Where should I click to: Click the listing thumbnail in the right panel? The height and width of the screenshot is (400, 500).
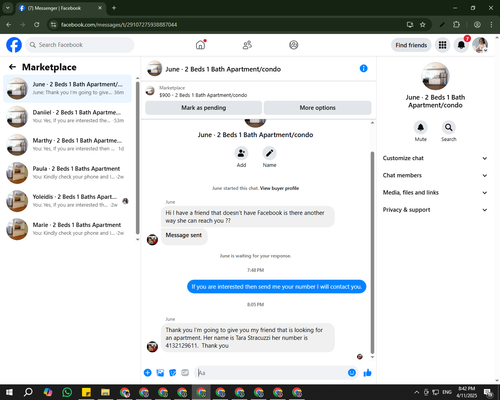[435, 76]
